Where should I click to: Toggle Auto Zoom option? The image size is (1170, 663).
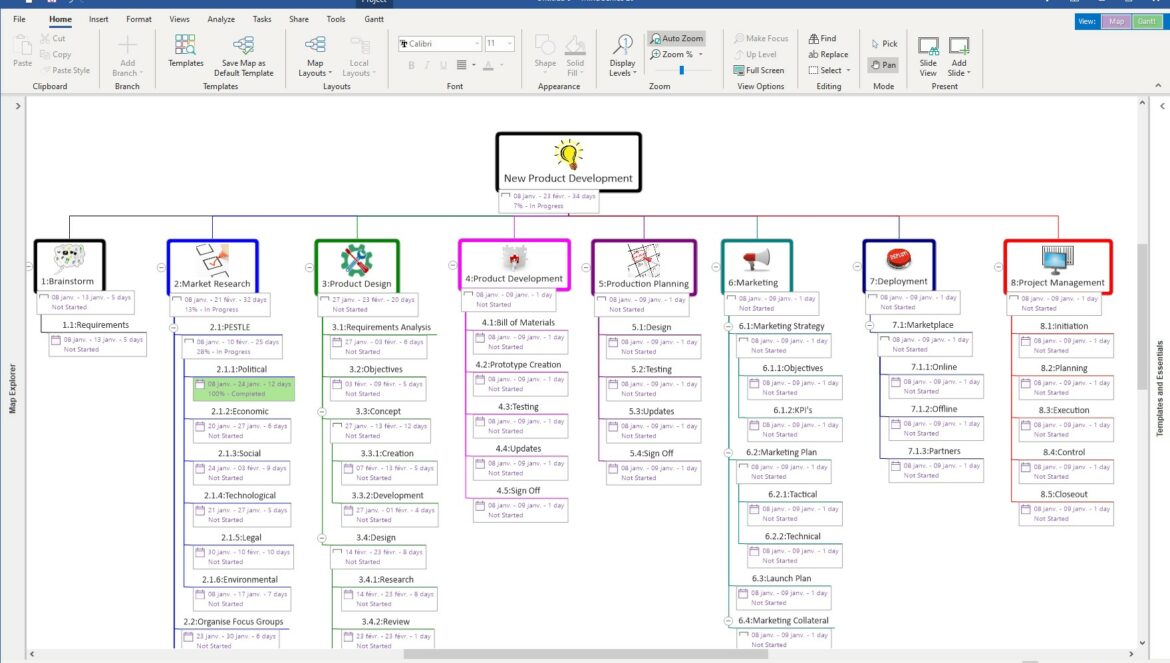(677, 39)
